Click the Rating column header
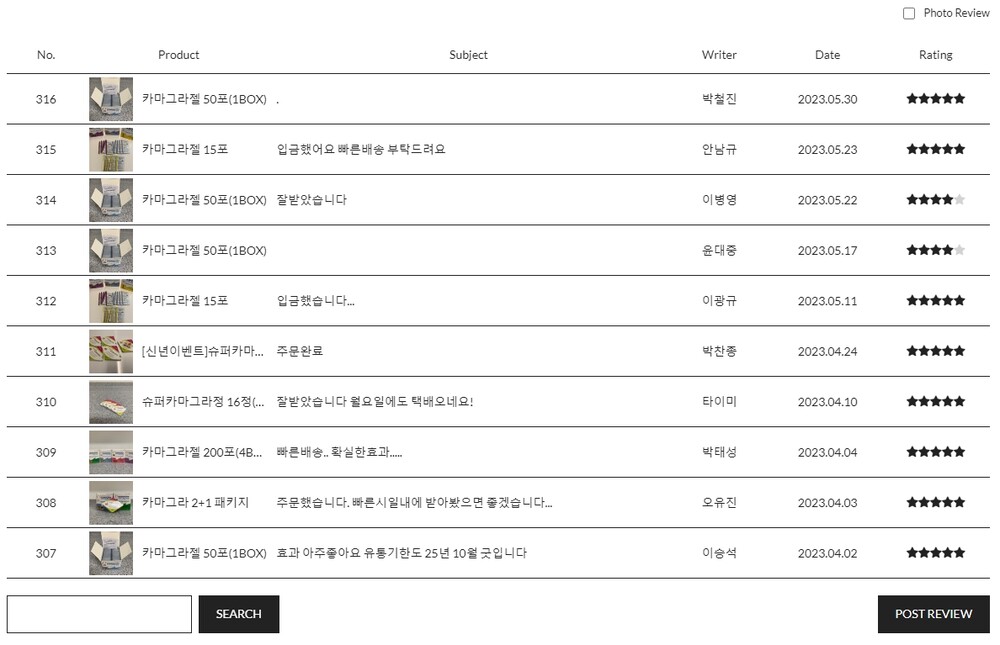Screen dimensions: 1000x645 point(936,55)
